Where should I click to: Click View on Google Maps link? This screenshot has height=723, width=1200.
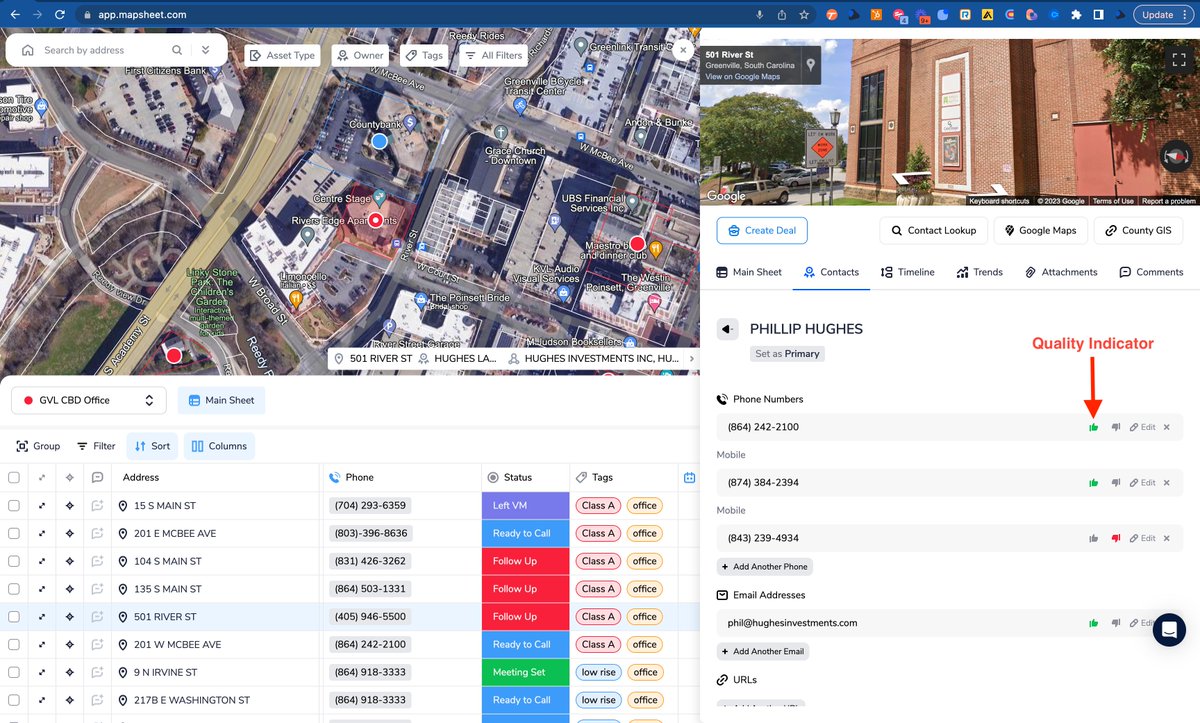(742, 77)
